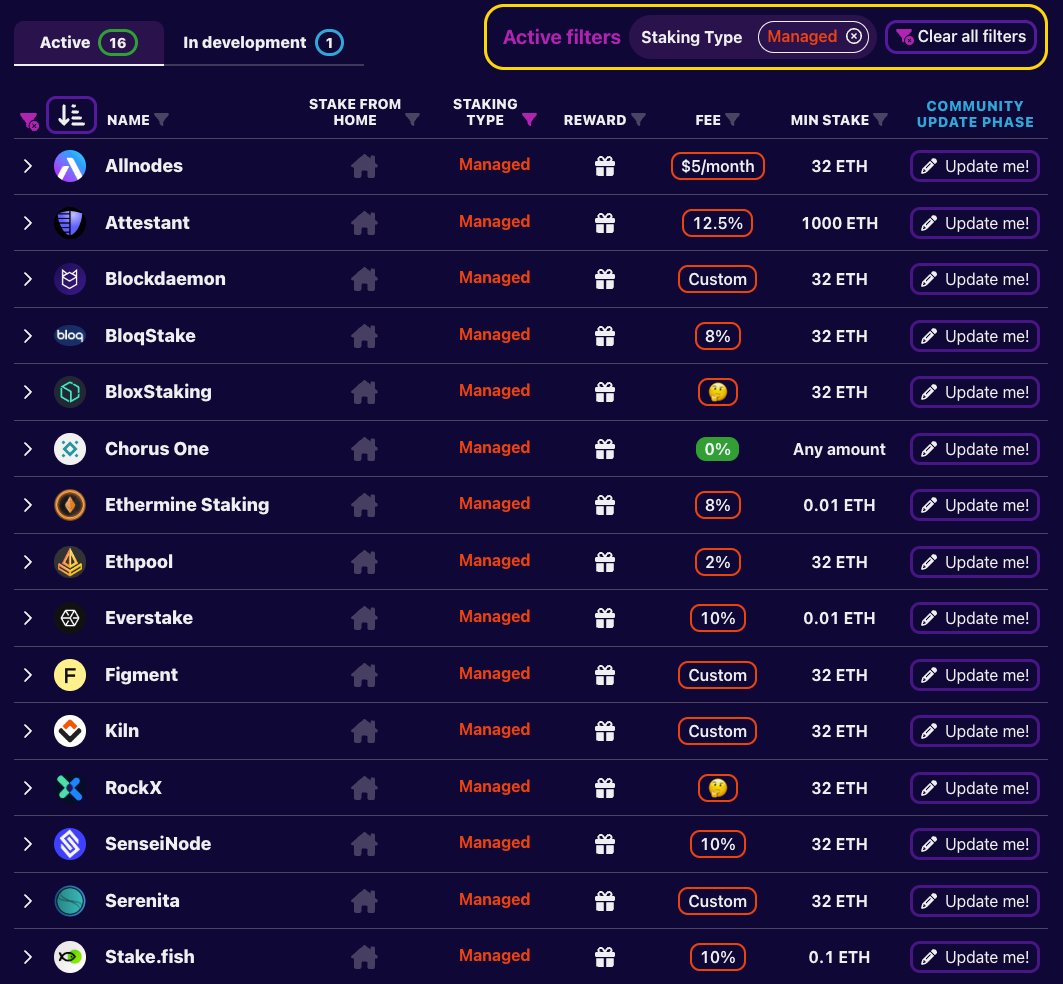The image size is (1063, 984).
Task: Open the Fee column filter dropdown
Action: point(732,119)
